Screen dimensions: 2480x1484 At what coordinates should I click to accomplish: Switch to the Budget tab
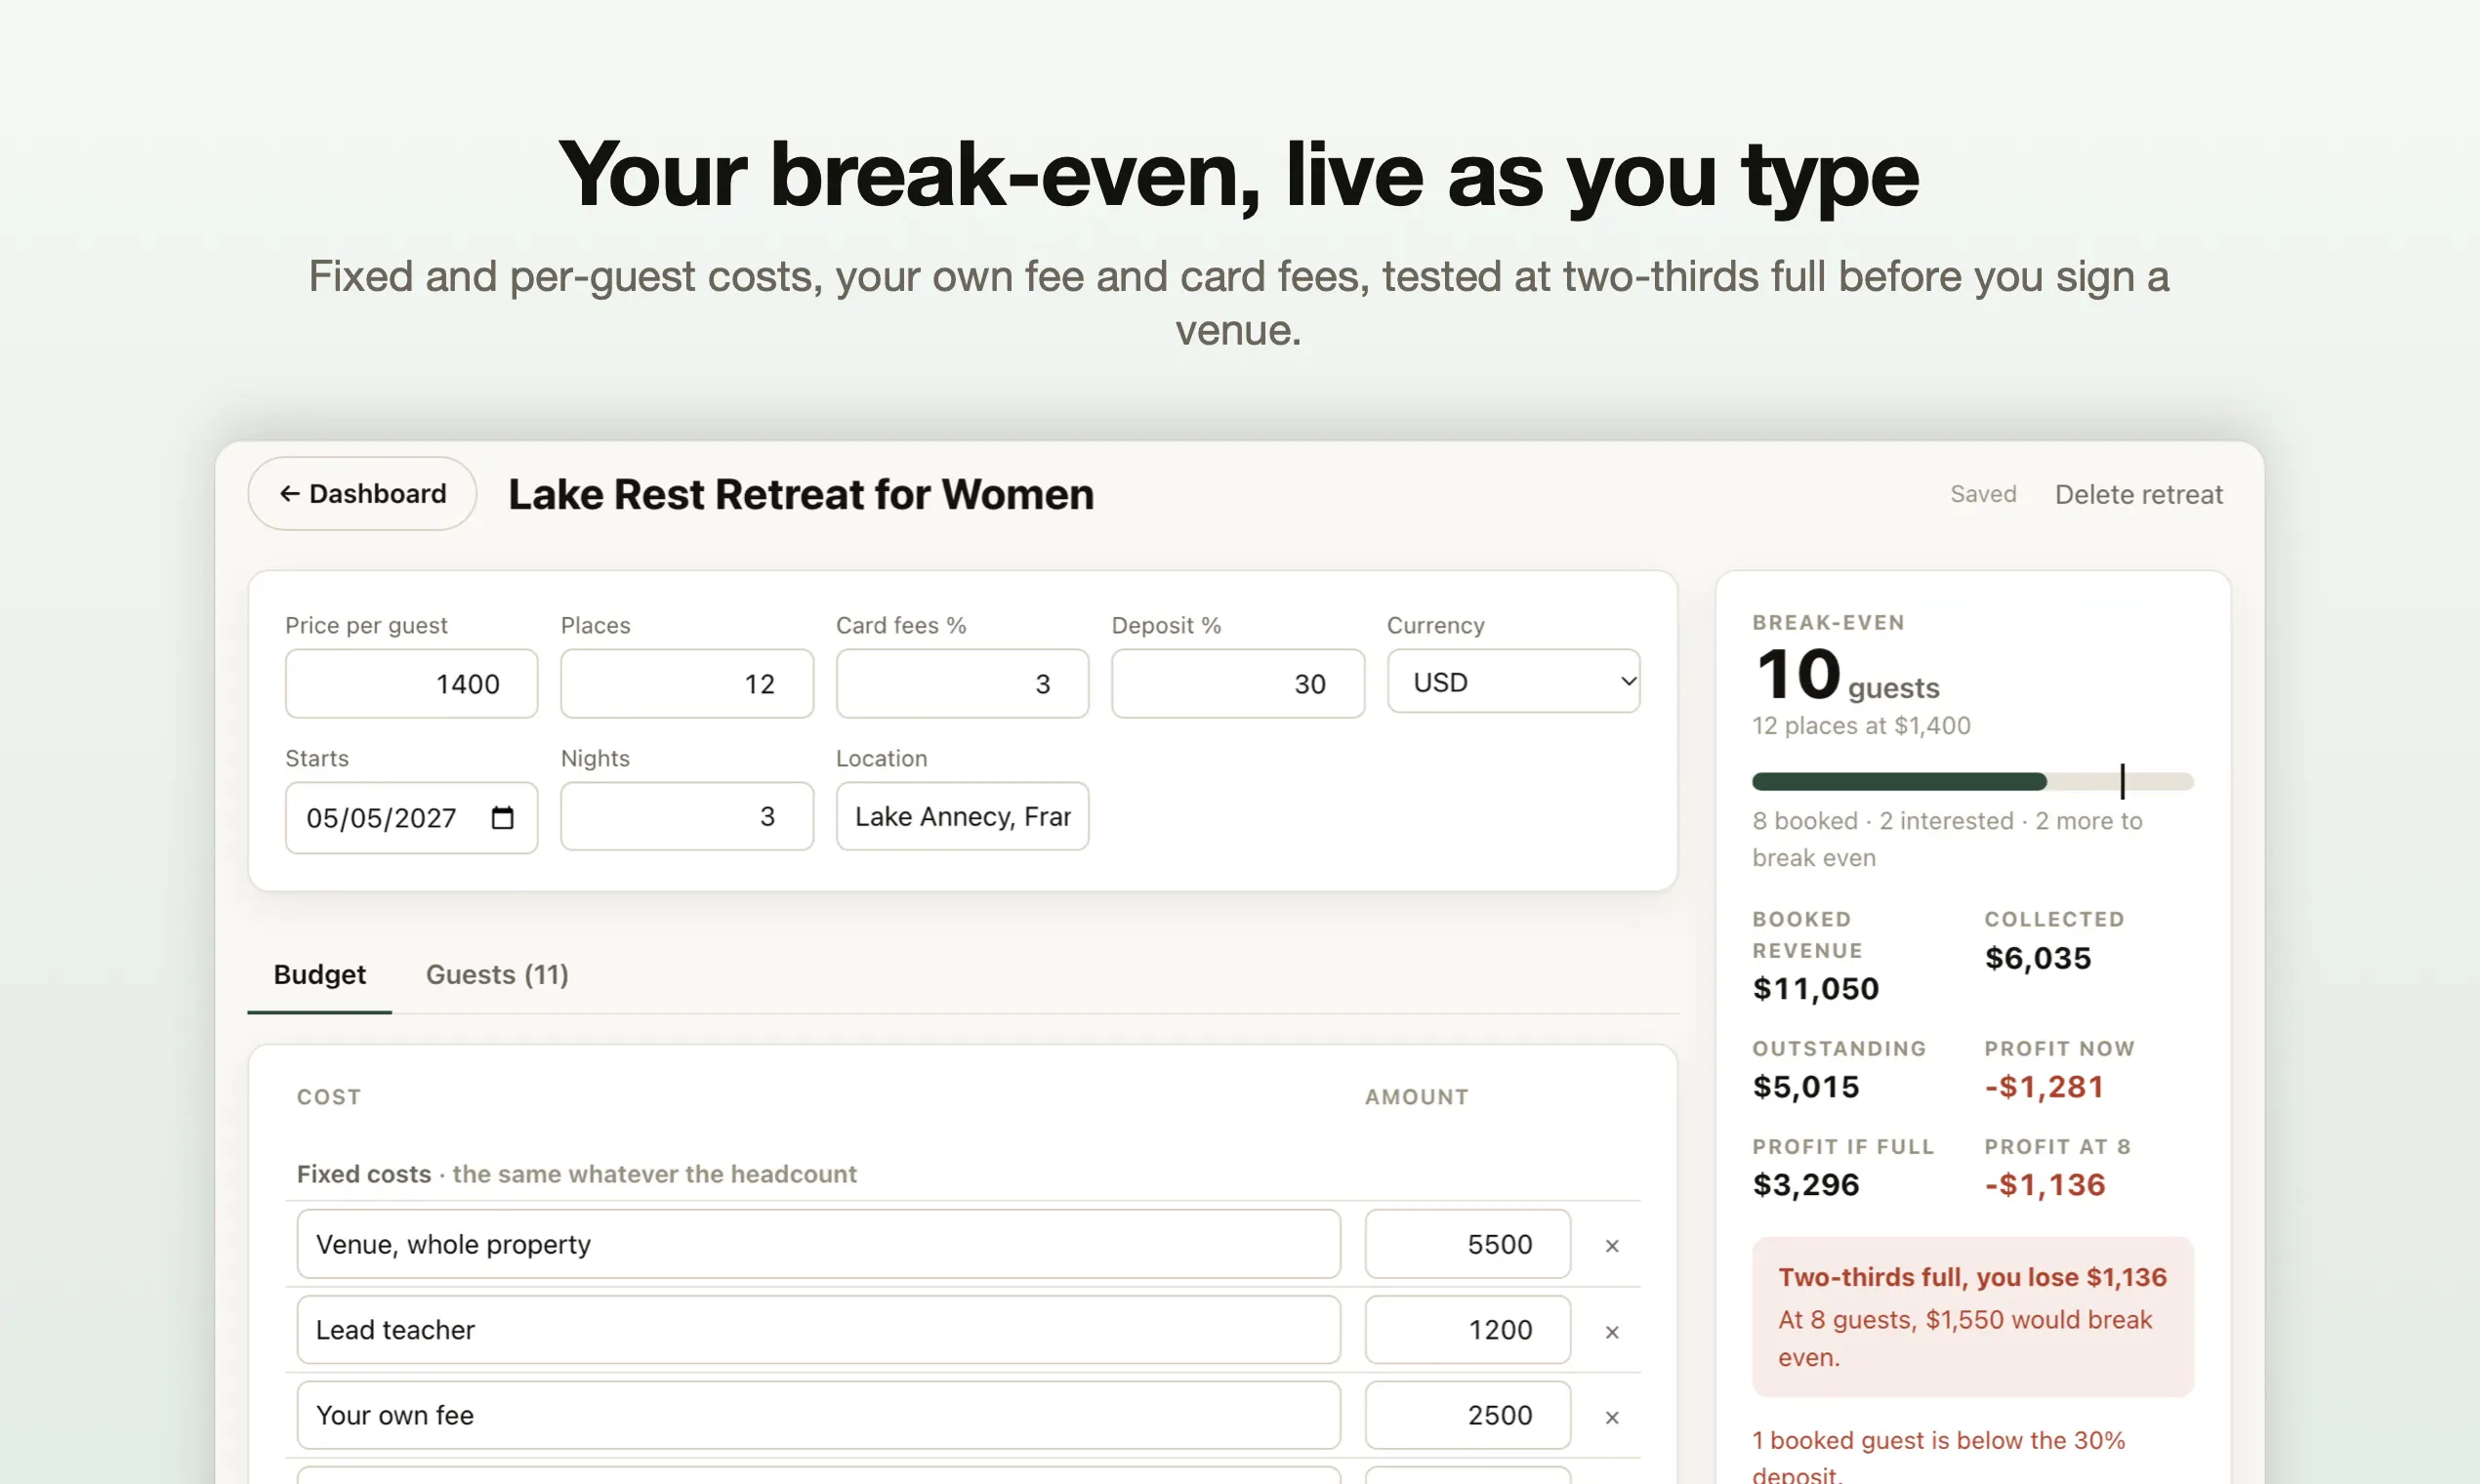tap(319, 975)
